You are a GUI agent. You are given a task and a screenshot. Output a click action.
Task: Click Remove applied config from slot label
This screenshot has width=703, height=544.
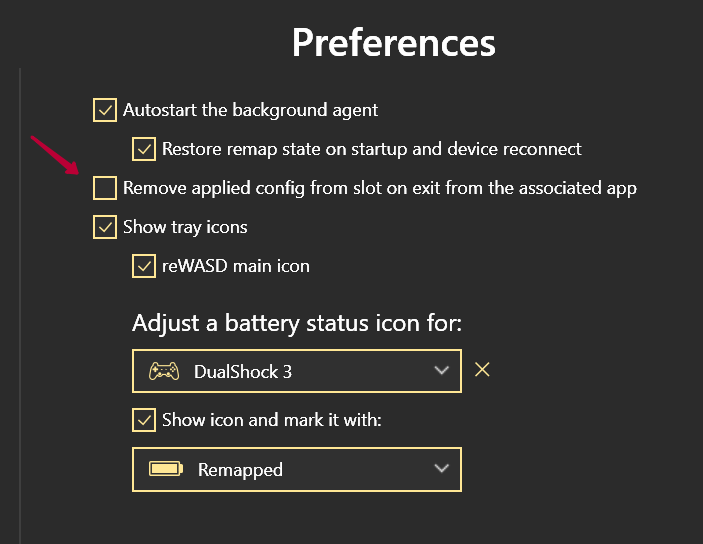(380, 188)
